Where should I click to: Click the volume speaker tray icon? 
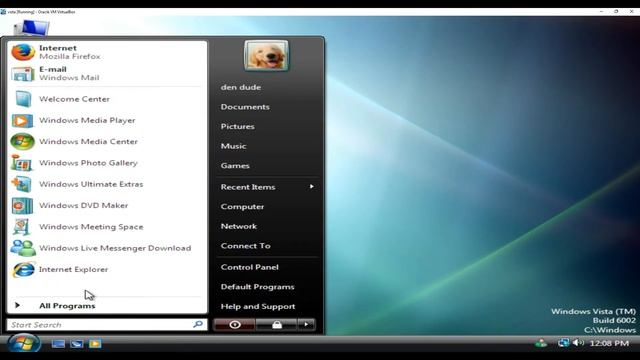pyautogui.click(x=578, y=343)
